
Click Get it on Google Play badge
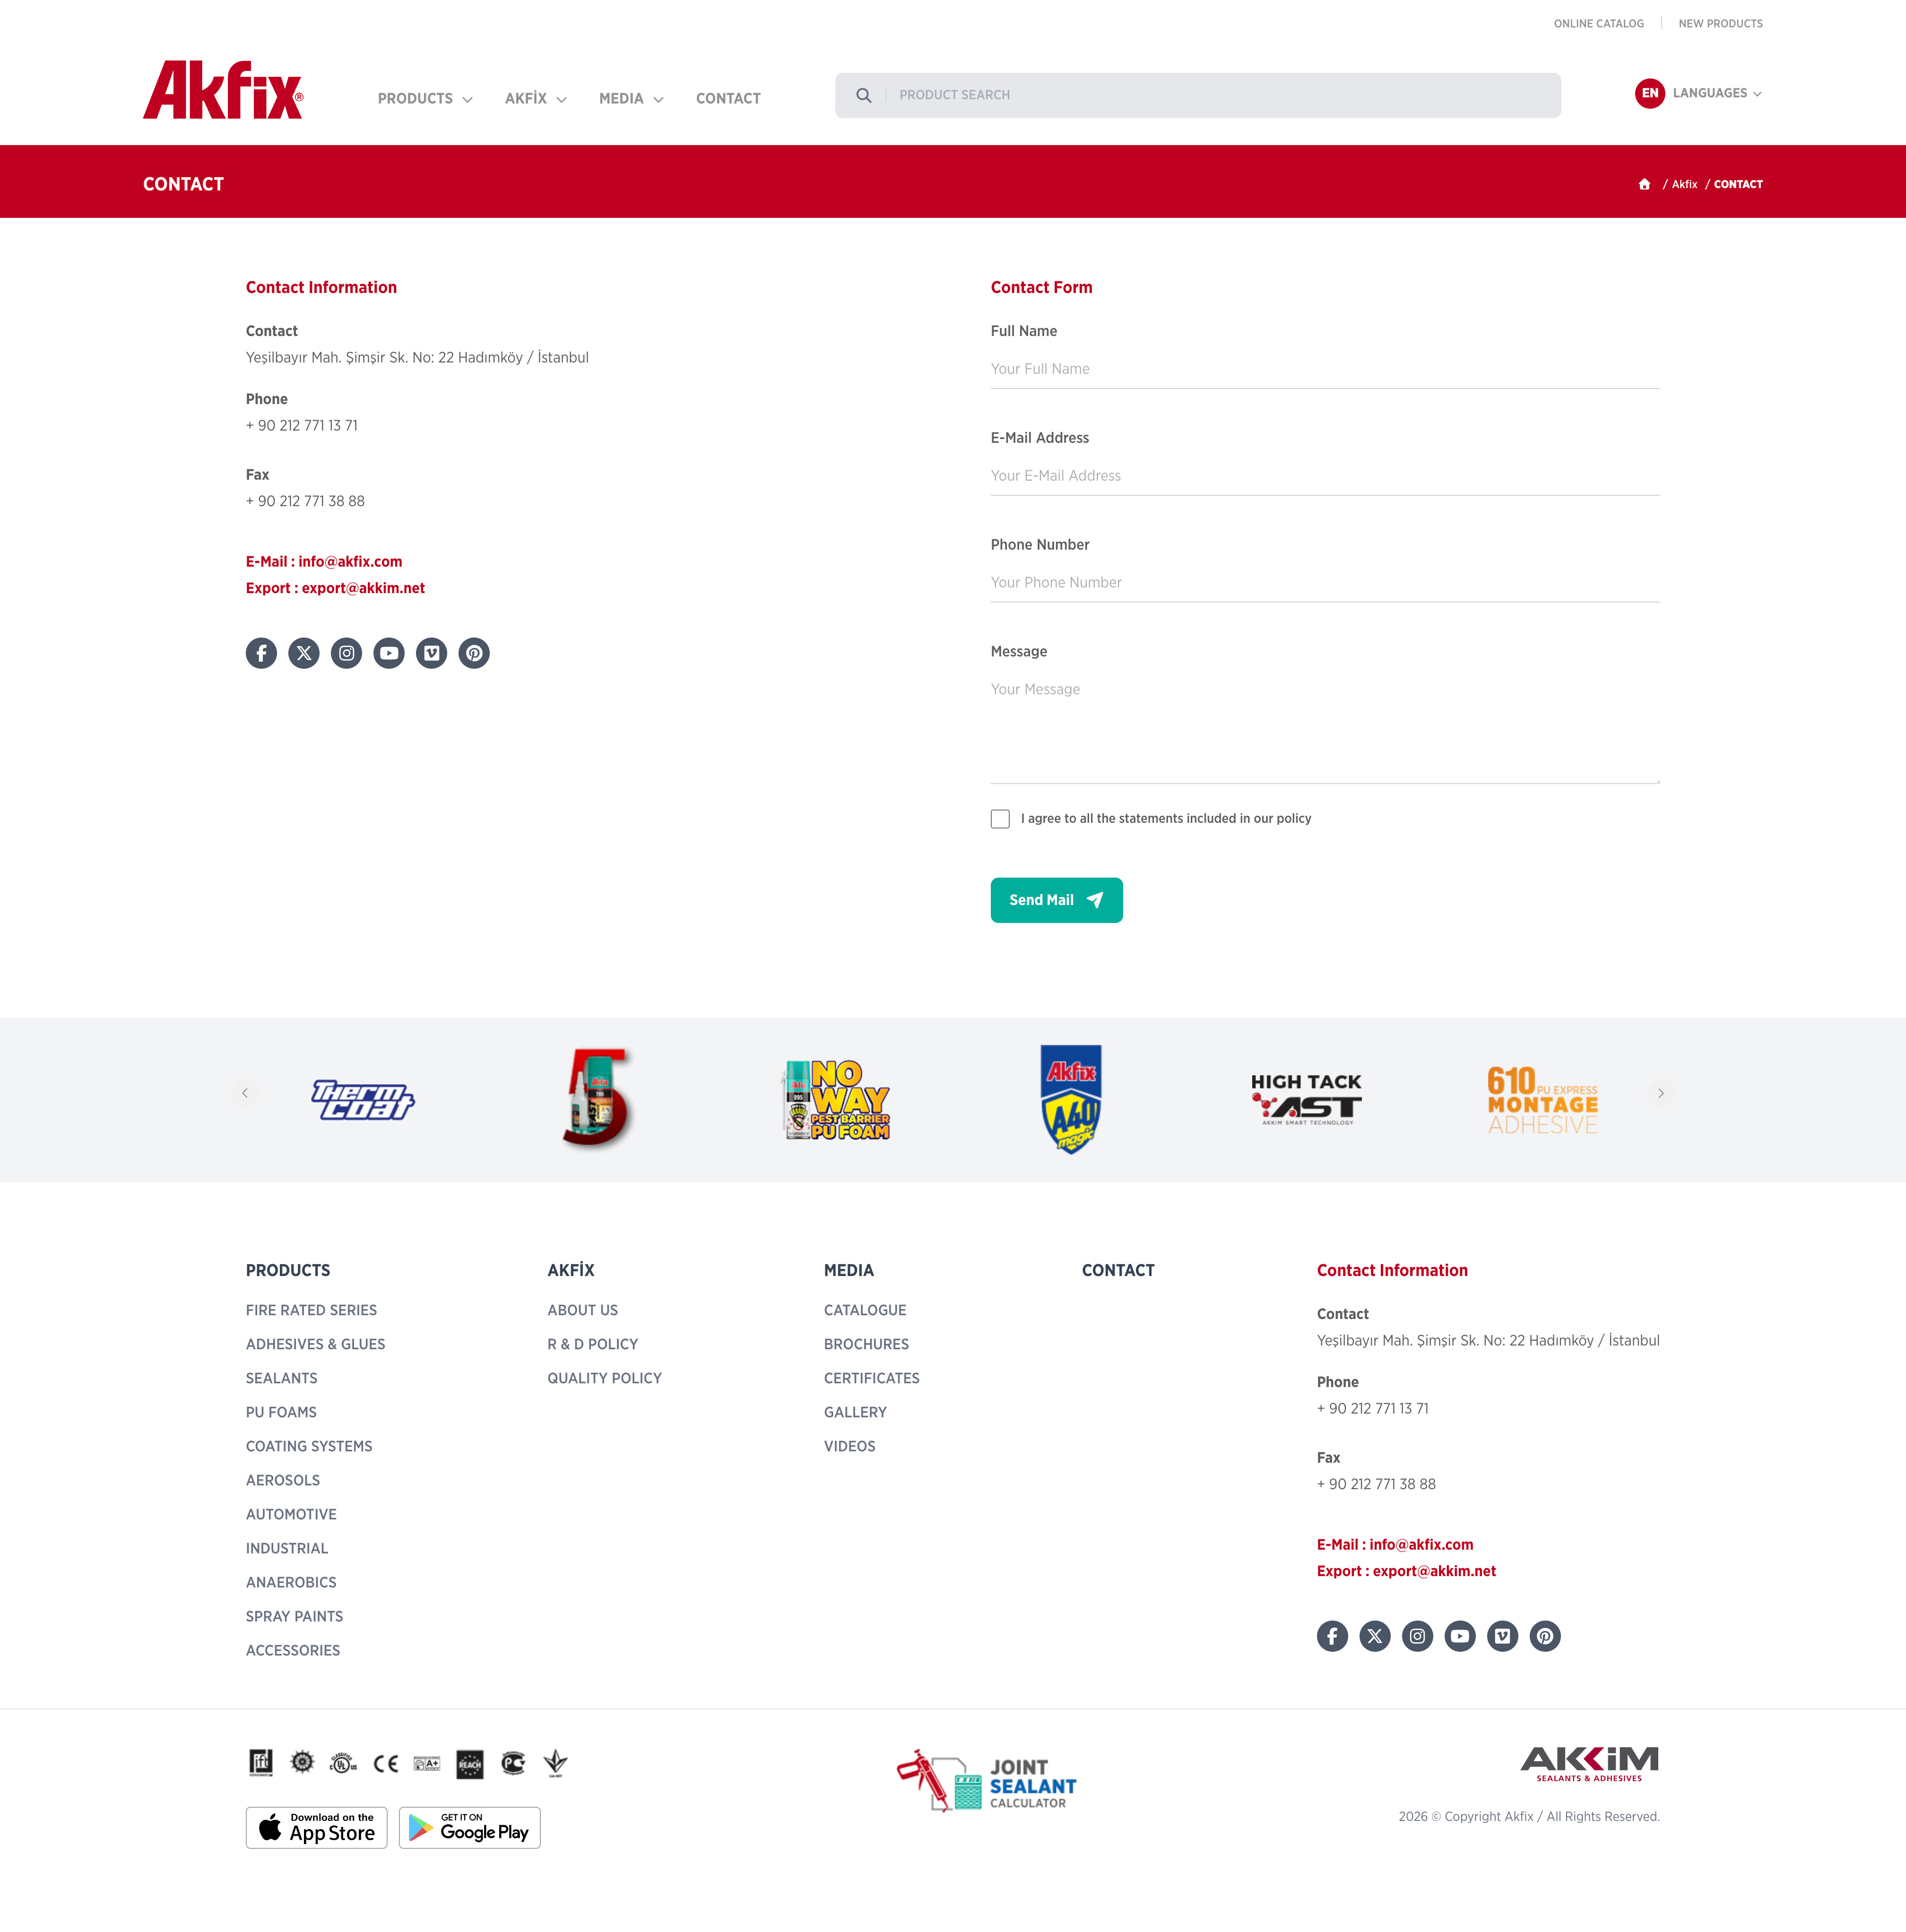pos(470,1828)
